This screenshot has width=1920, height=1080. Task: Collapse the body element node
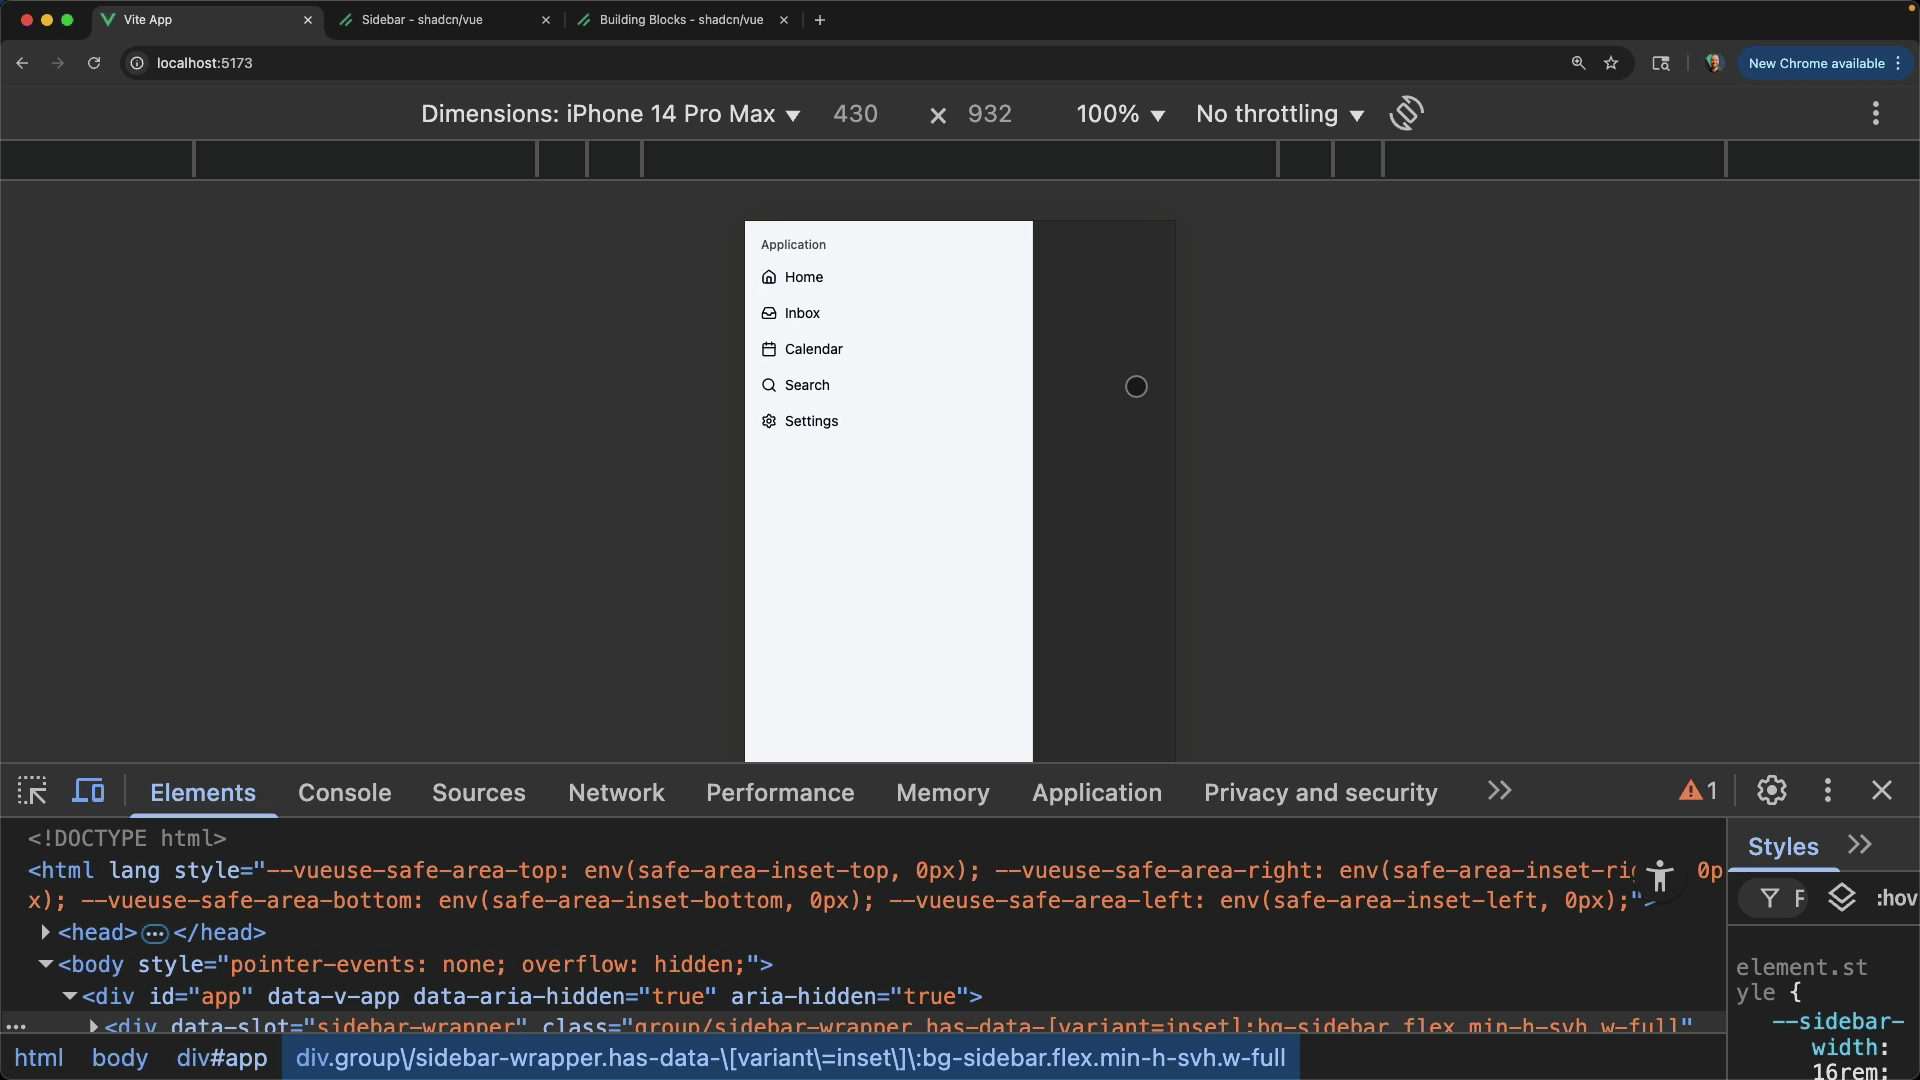click(45, 964)
